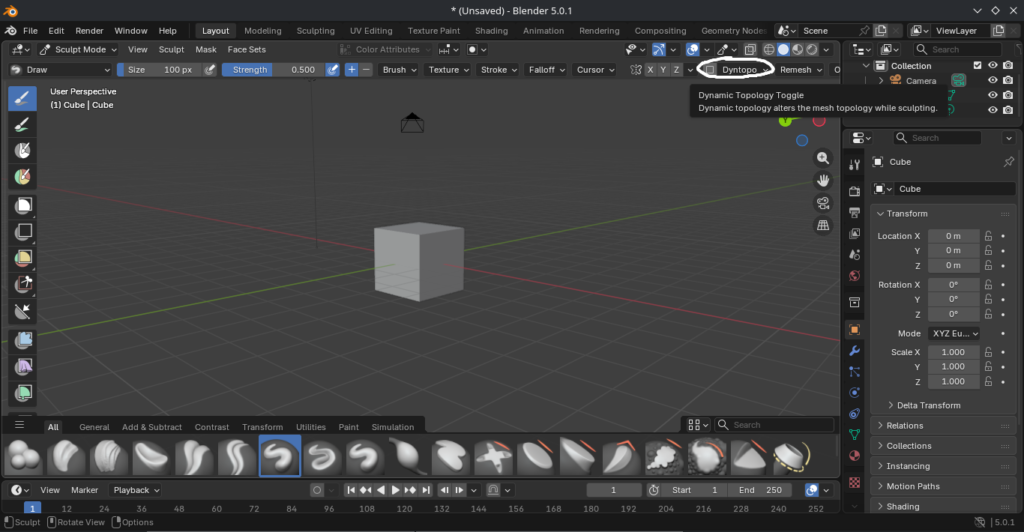The width and height of the screenshot is (1024, 532).
Task: Hide the Camera in viewport via eye
Action: [x=992, y=80]
